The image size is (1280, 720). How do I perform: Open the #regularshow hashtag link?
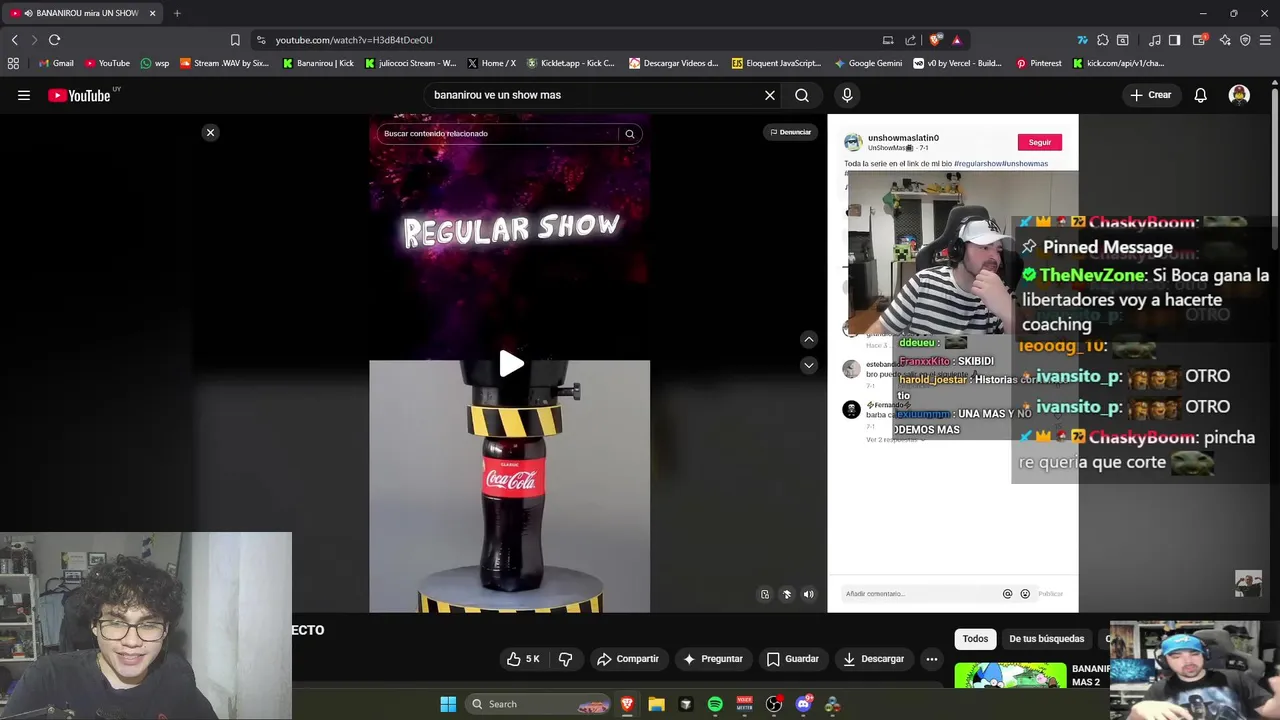978,163
